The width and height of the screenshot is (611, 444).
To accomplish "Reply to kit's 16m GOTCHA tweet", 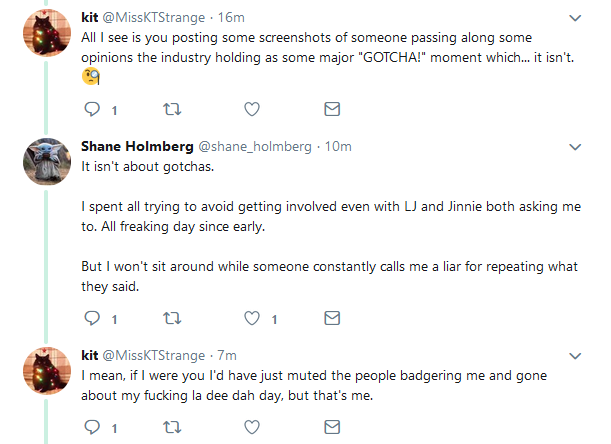I will (x=92, y=110).
